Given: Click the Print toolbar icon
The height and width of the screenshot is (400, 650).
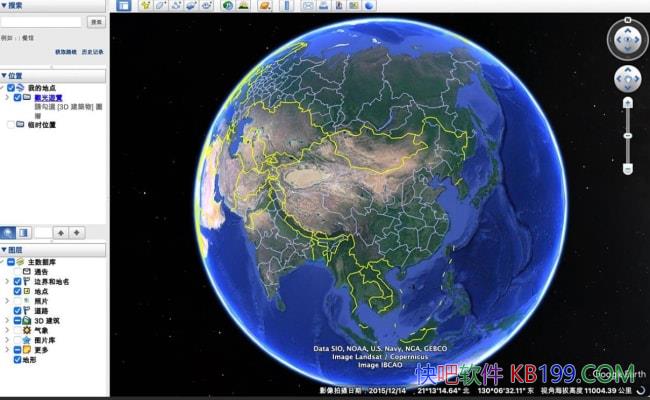Looking at the screenshot, I should pyautogui.click(x=324, y=5).
